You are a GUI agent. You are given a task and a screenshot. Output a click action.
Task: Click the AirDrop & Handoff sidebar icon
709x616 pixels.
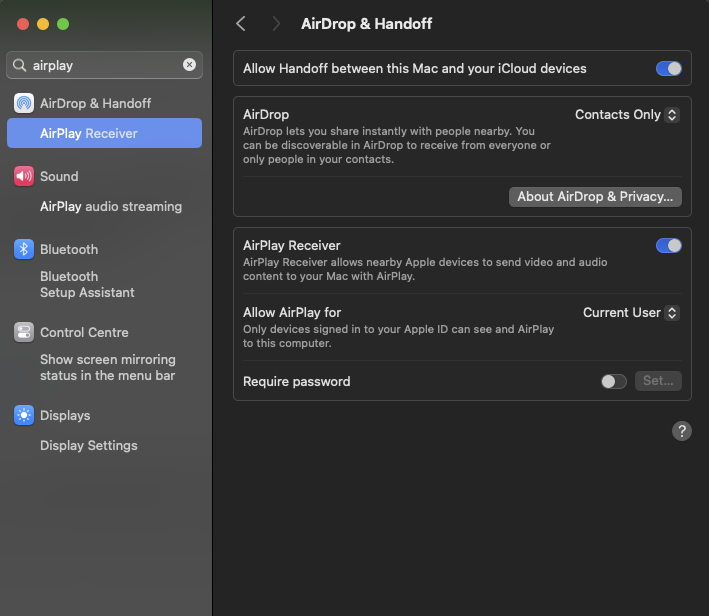(24, 103)
